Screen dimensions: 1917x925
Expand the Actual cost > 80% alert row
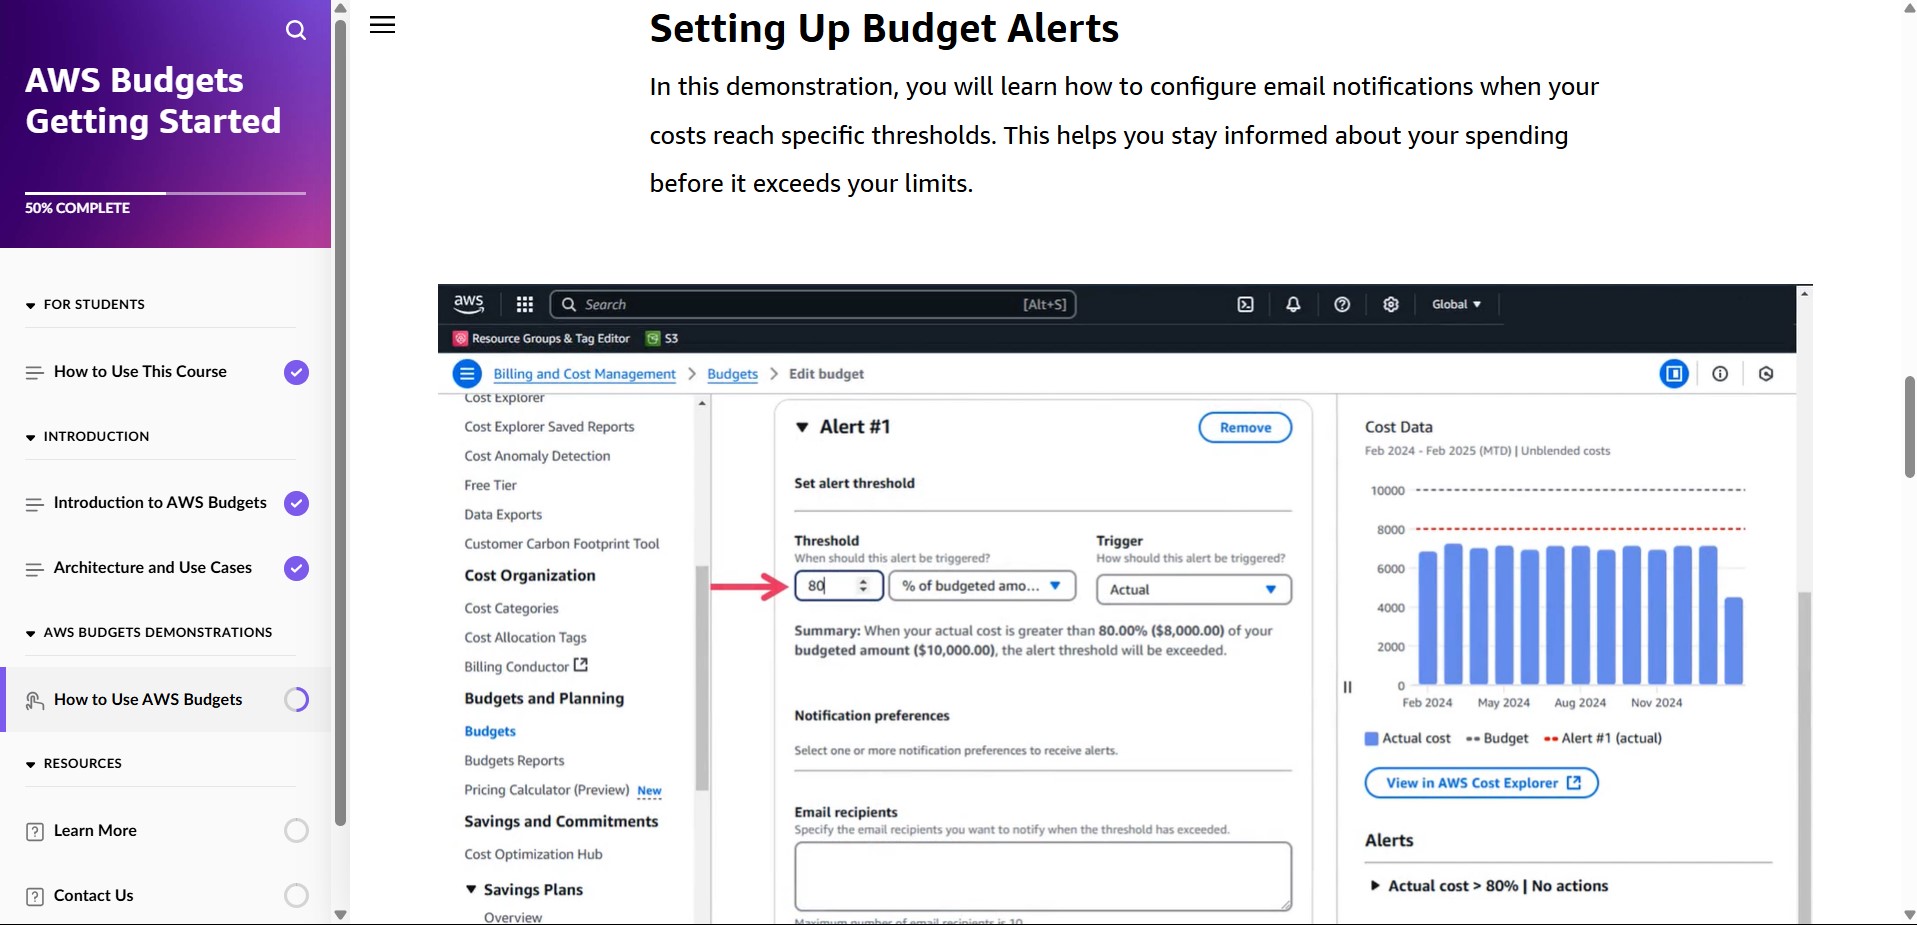(x=1375, y=885)
